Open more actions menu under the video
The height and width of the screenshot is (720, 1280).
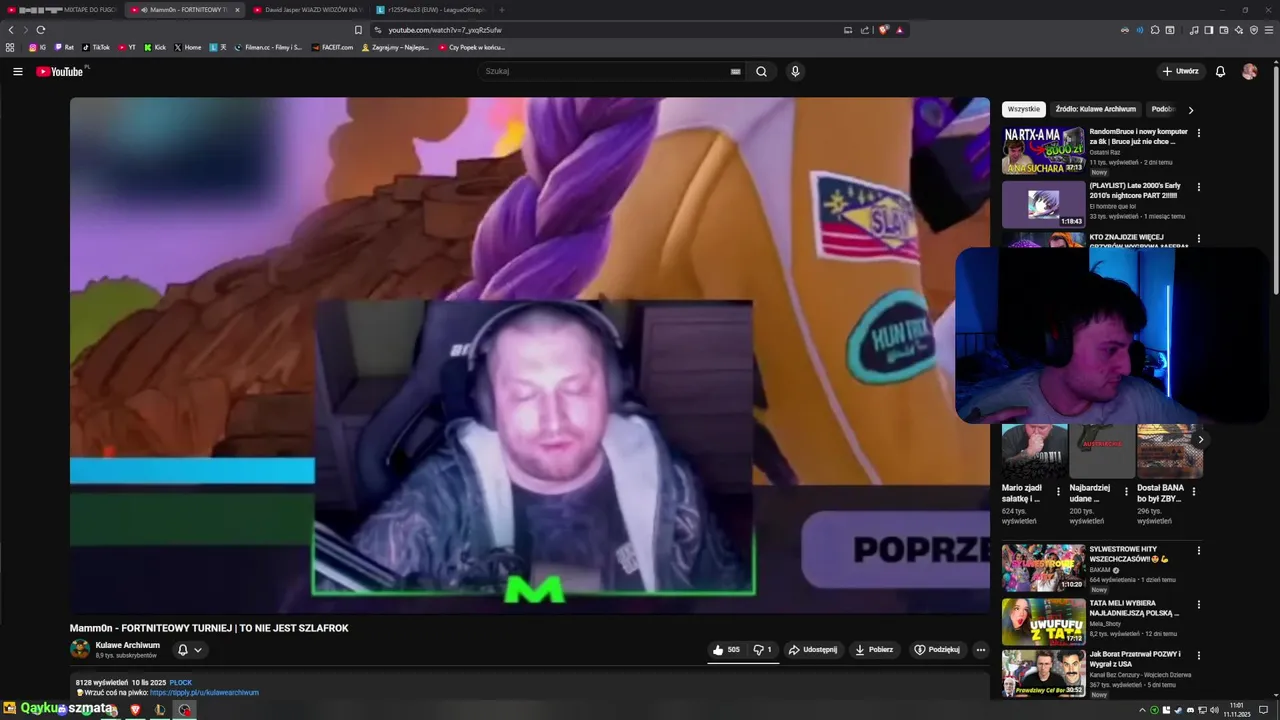980,649
